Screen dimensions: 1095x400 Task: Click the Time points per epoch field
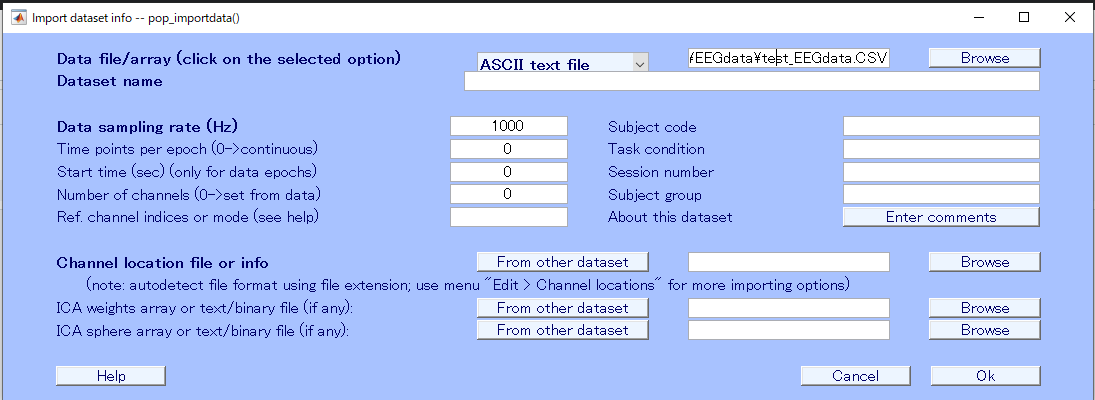(x=509, y=149)
